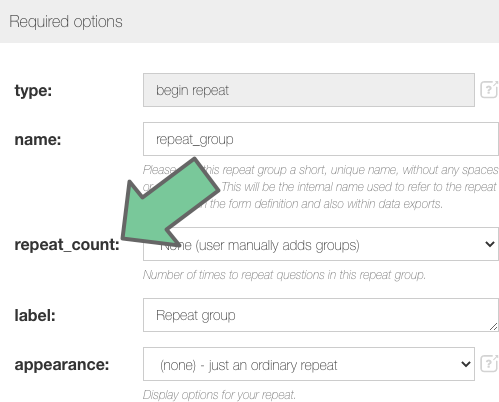This screenshot has width=499, height=402.
Task: Focus the label textarea with 'Repeat group'
Action: pos(321,315)
